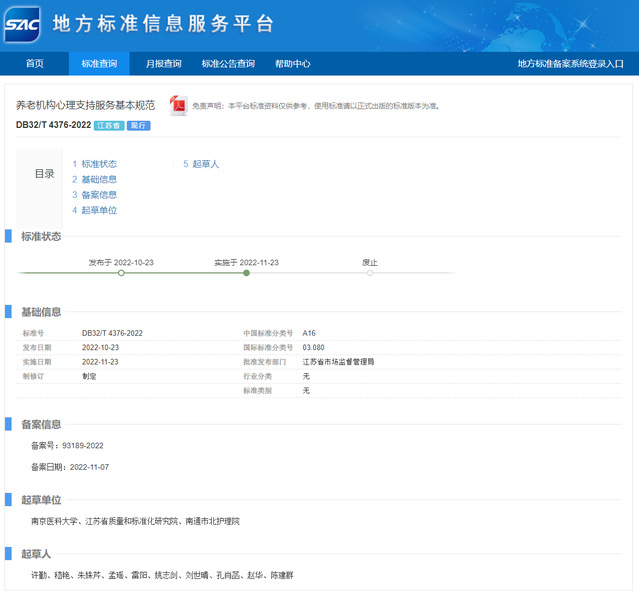This screenshot has height=596, width=639.
Task: Open the 月报查询 menu item
Action: [164, 64]
